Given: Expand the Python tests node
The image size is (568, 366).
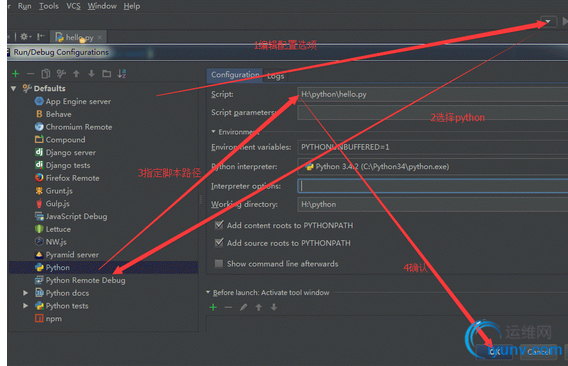Looking at the screenshot, I should pos(25,305).
